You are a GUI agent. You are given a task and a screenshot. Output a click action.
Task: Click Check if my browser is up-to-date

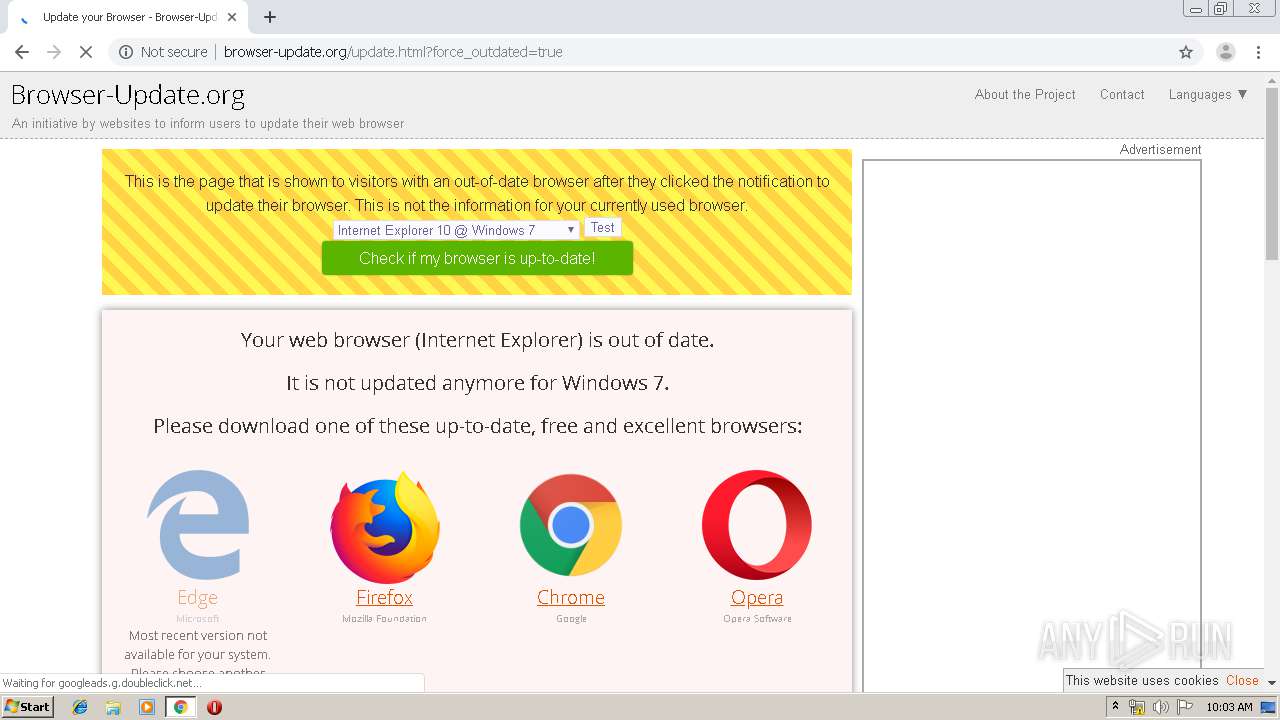click(x=477, y=258)
